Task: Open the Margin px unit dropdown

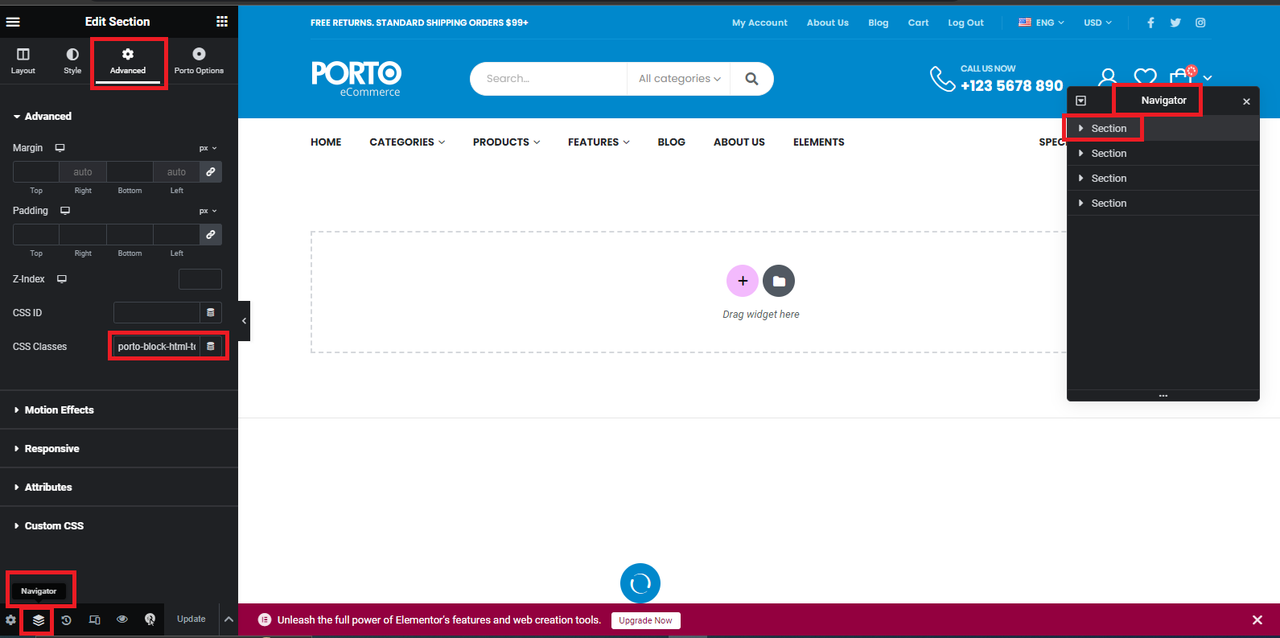Action: tap(208, 148)
